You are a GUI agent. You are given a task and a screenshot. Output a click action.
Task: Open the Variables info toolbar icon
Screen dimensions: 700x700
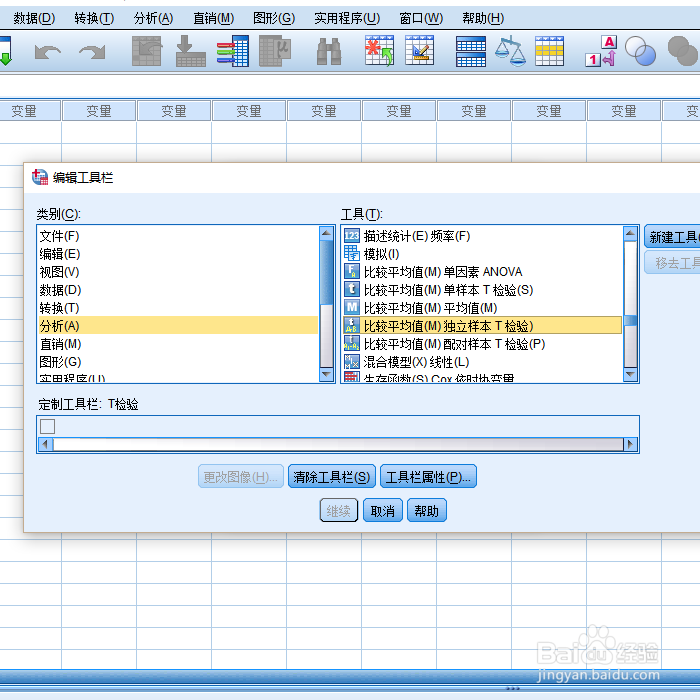(x=233, y=51)
